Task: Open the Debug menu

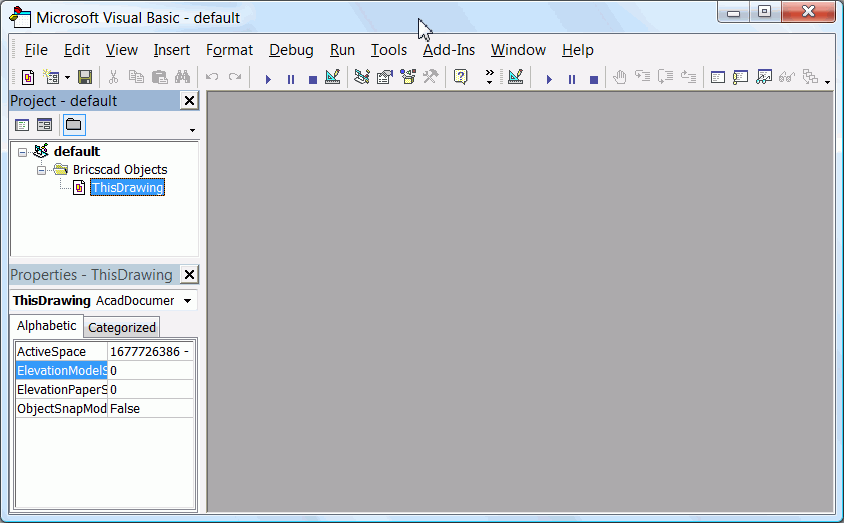Action: point(291,50)
